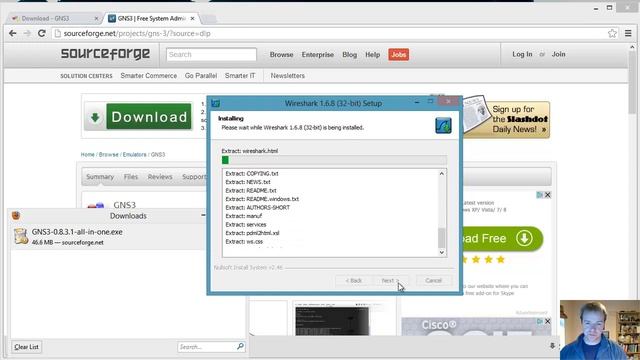Viewport: 640px width, 360px height.
Task: Click the red Jobs button
Action: tap(398, 55)
